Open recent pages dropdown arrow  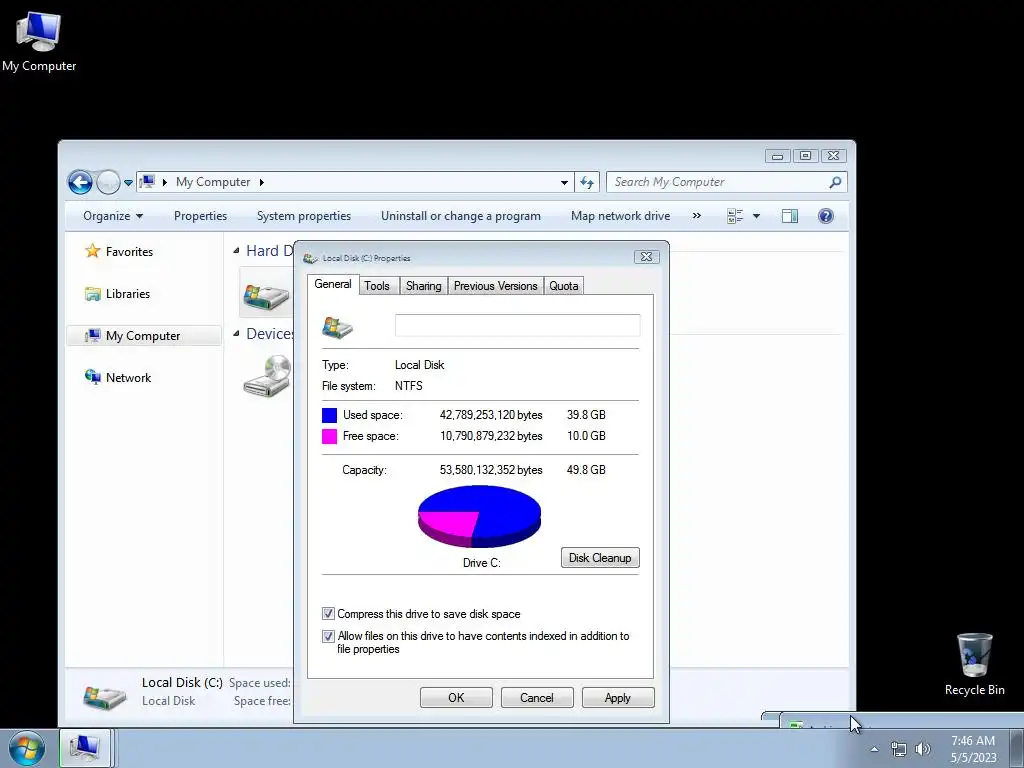tap(128, 183)
